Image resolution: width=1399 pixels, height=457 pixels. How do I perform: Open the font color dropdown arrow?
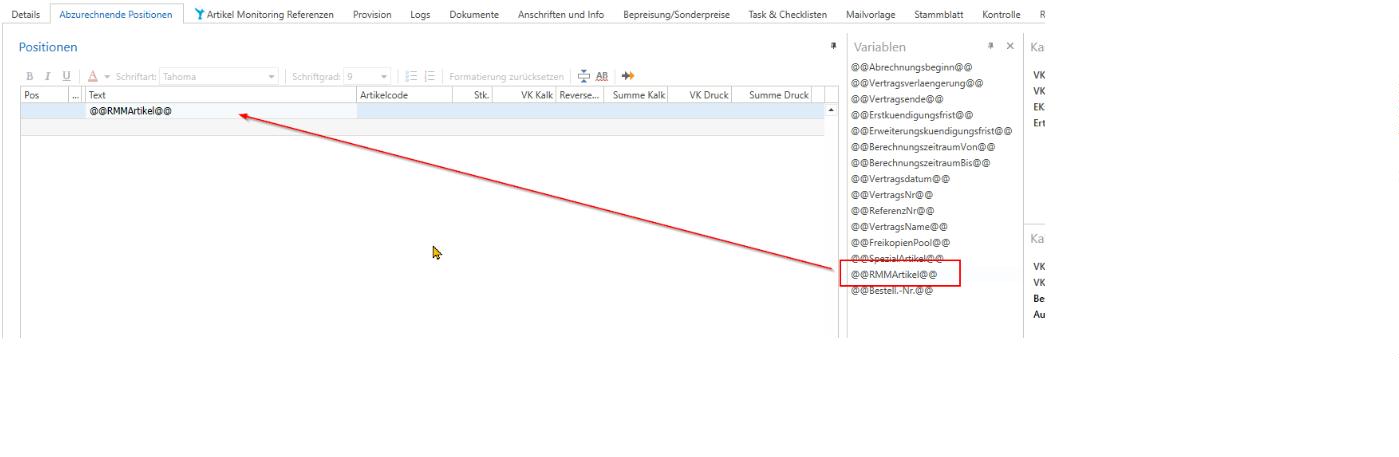(x=106, y=76)
